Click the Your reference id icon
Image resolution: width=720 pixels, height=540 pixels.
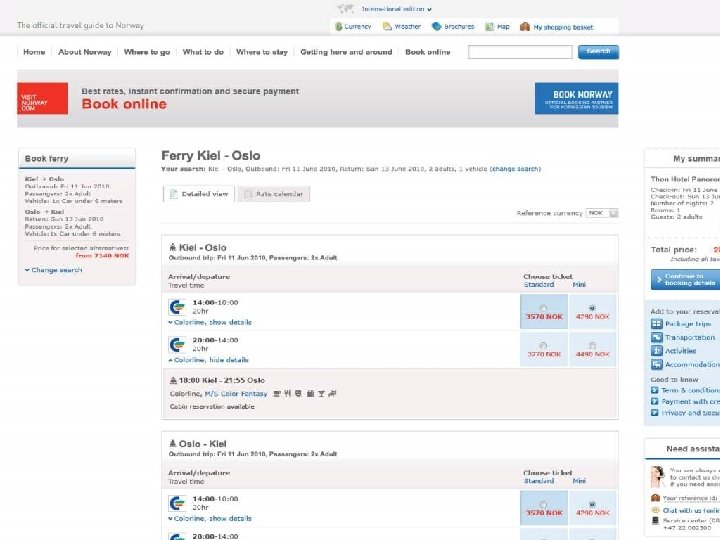tap(656, 498)
